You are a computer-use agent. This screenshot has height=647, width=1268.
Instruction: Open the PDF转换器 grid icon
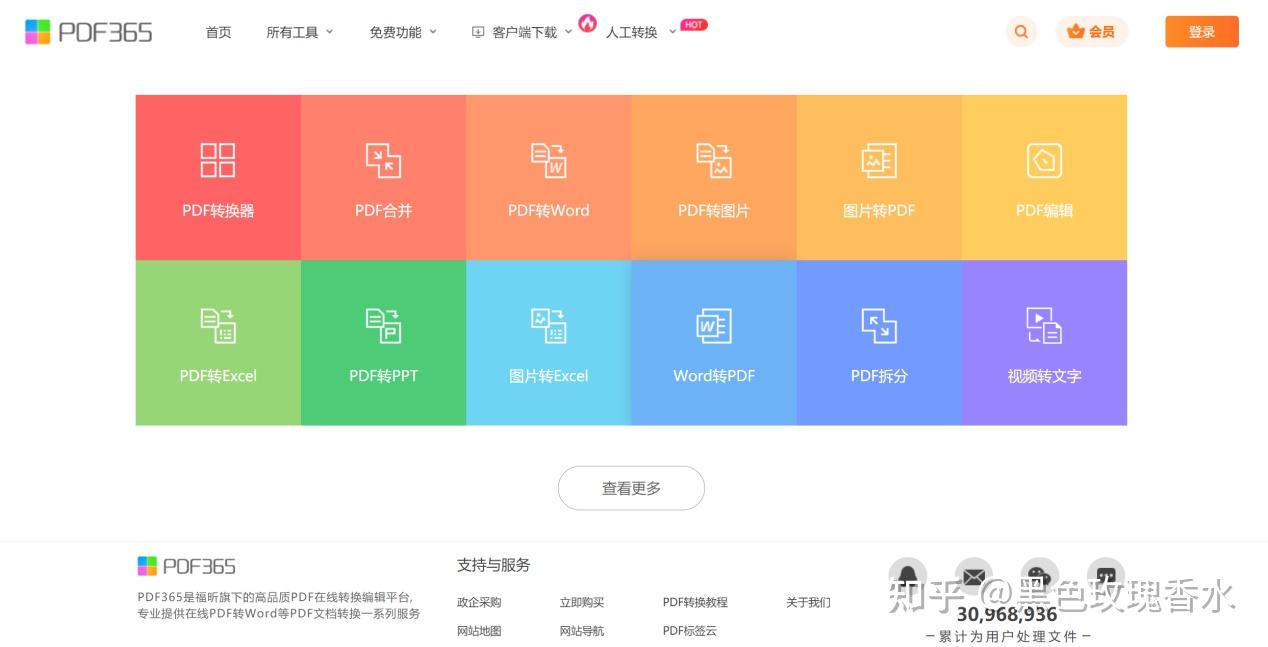click(x=218, y=160)
